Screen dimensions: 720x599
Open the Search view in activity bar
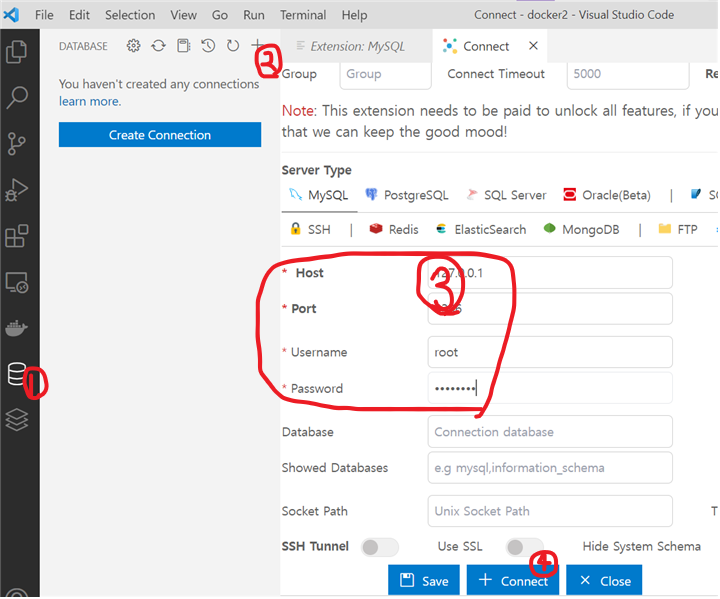click(x=17, y=97)
